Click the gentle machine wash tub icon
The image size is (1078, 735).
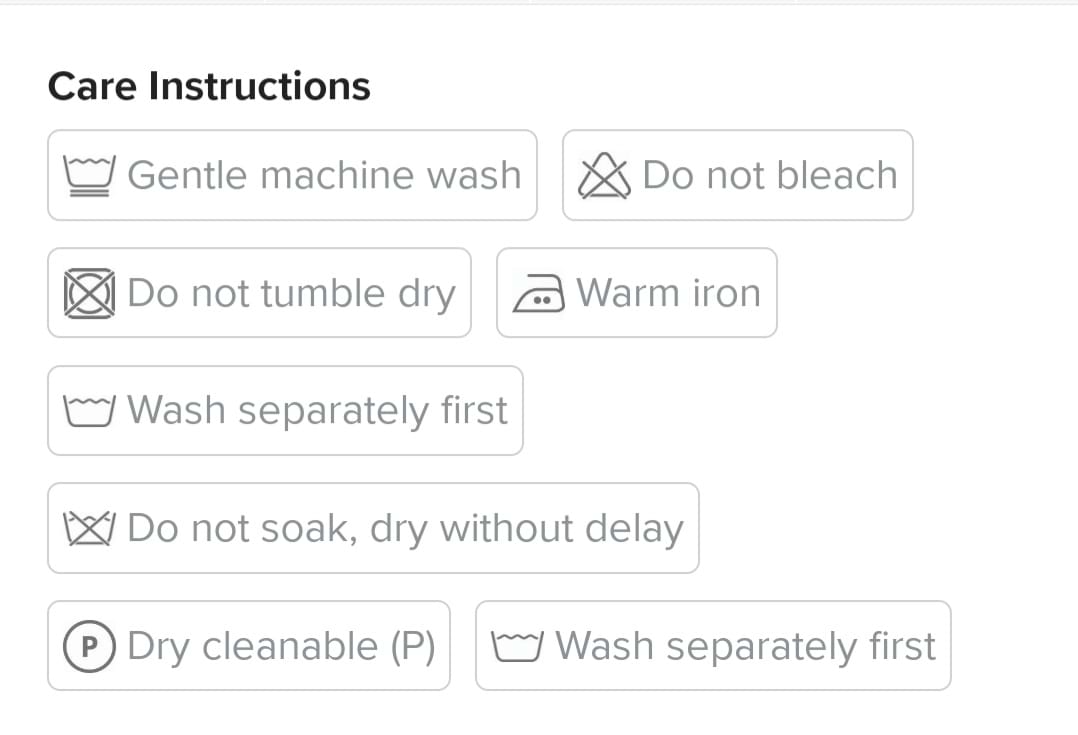pos(90,176)
